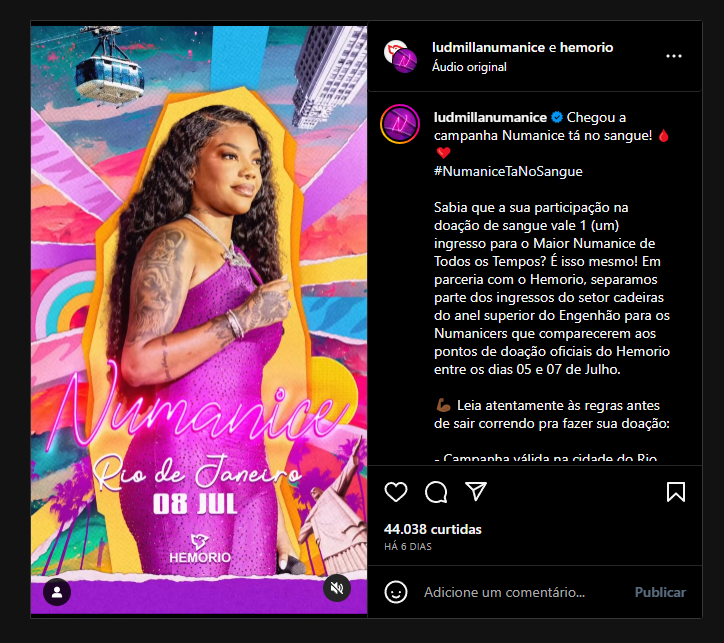The width and height of the screenshot is (724, 643).
Task: Click the stacked avatars in post header
Action: 400,56
